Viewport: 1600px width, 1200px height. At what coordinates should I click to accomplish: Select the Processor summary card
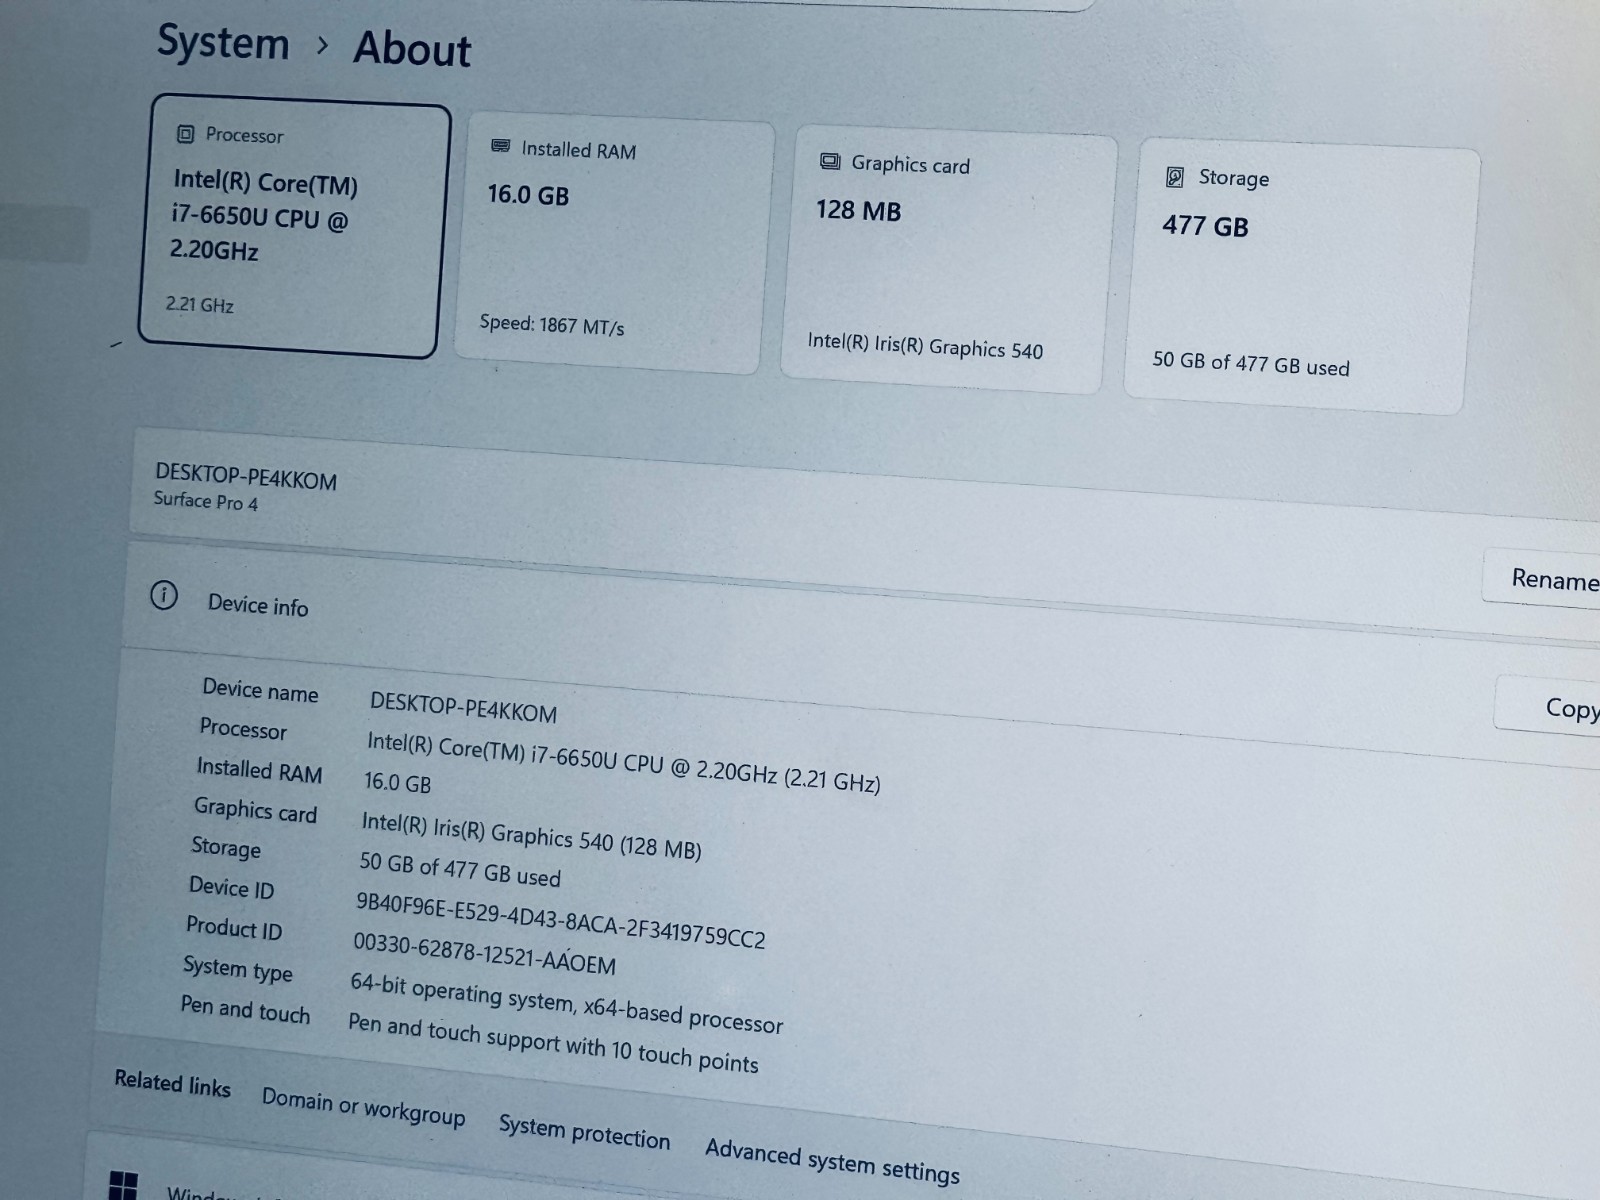tap(294, 226)
